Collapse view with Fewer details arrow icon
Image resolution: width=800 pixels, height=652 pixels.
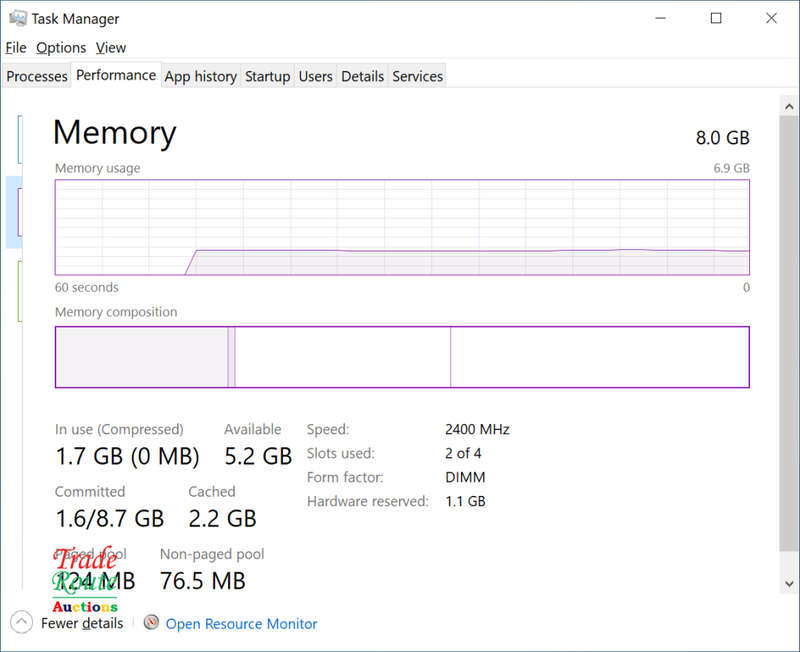coord(21,622)
